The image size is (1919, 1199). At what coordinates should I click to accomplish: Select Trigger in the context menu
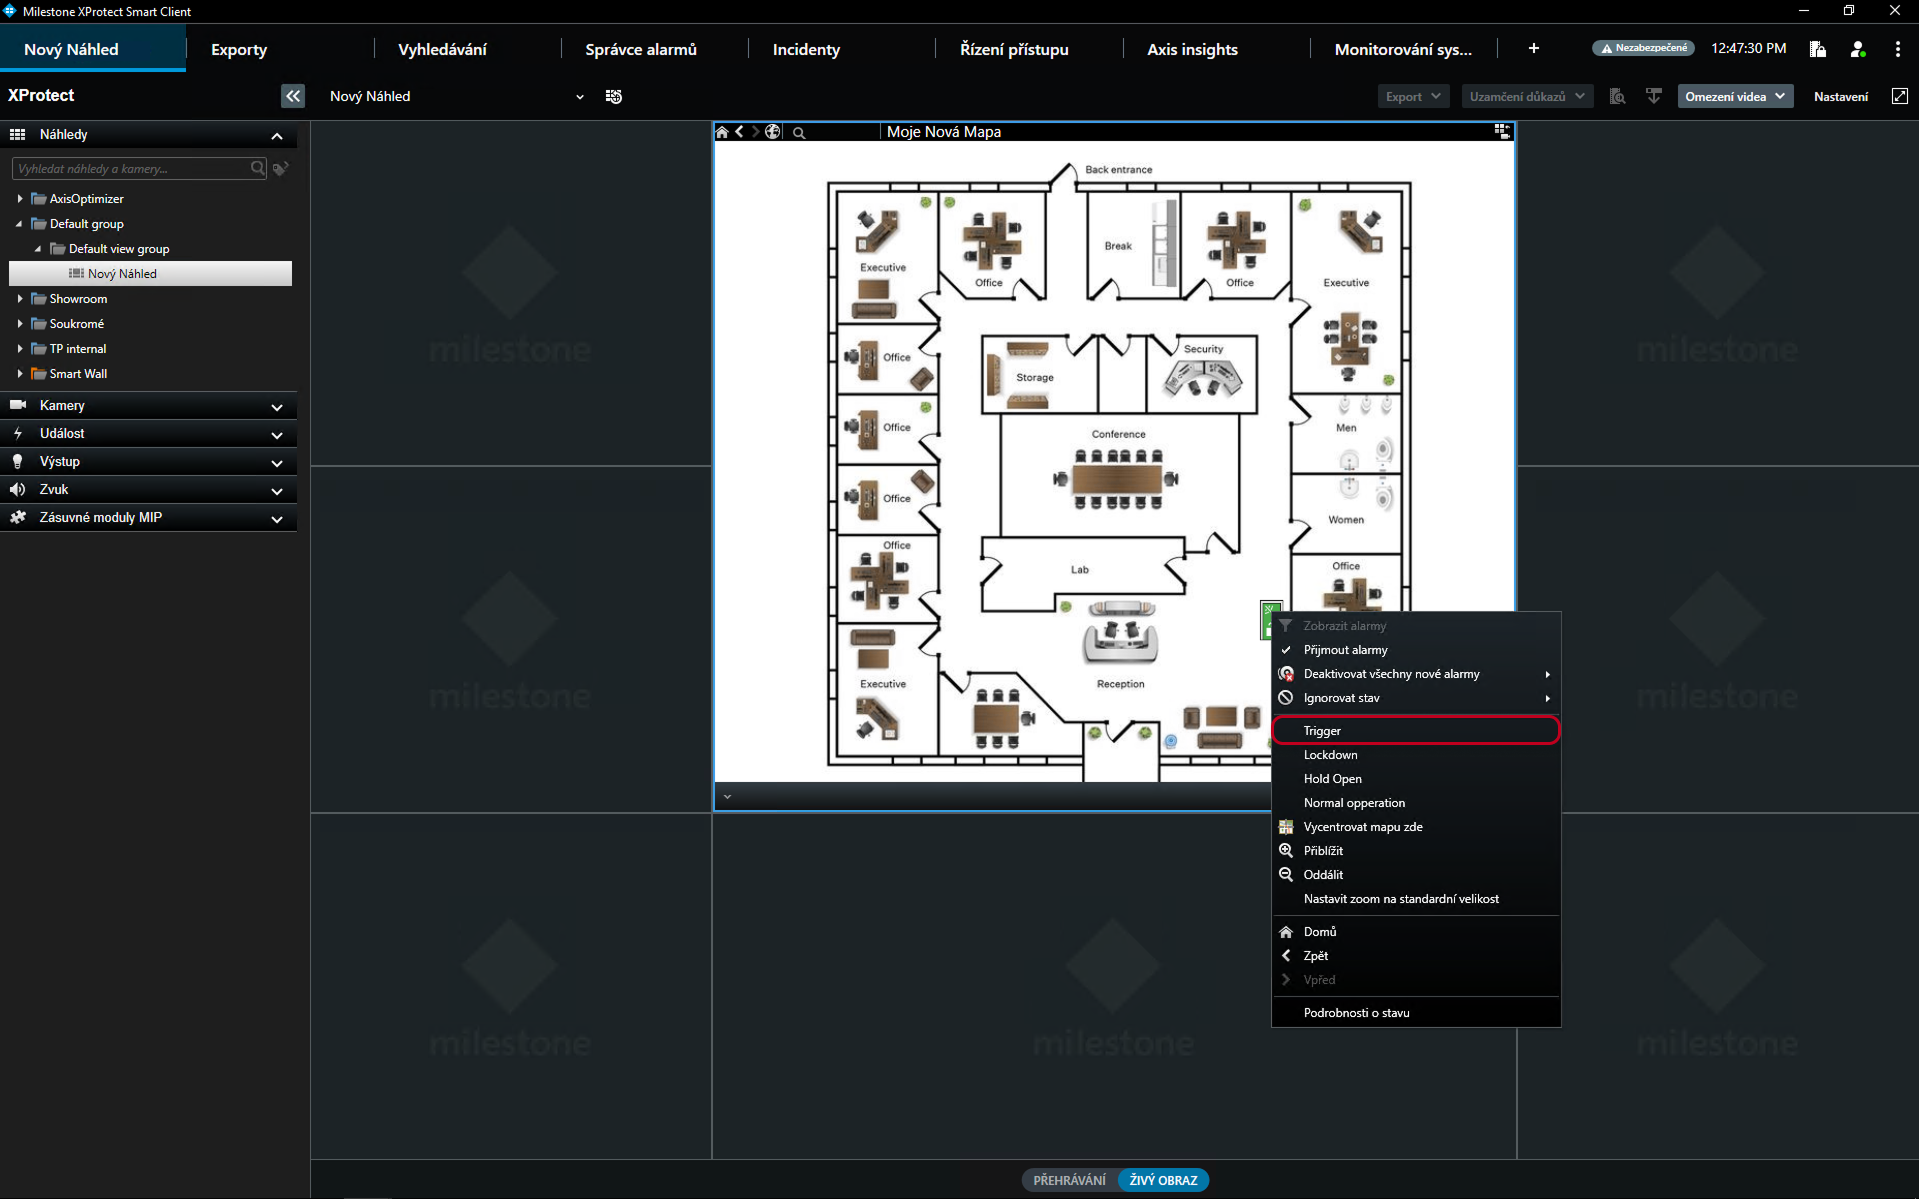(1415, 731)
